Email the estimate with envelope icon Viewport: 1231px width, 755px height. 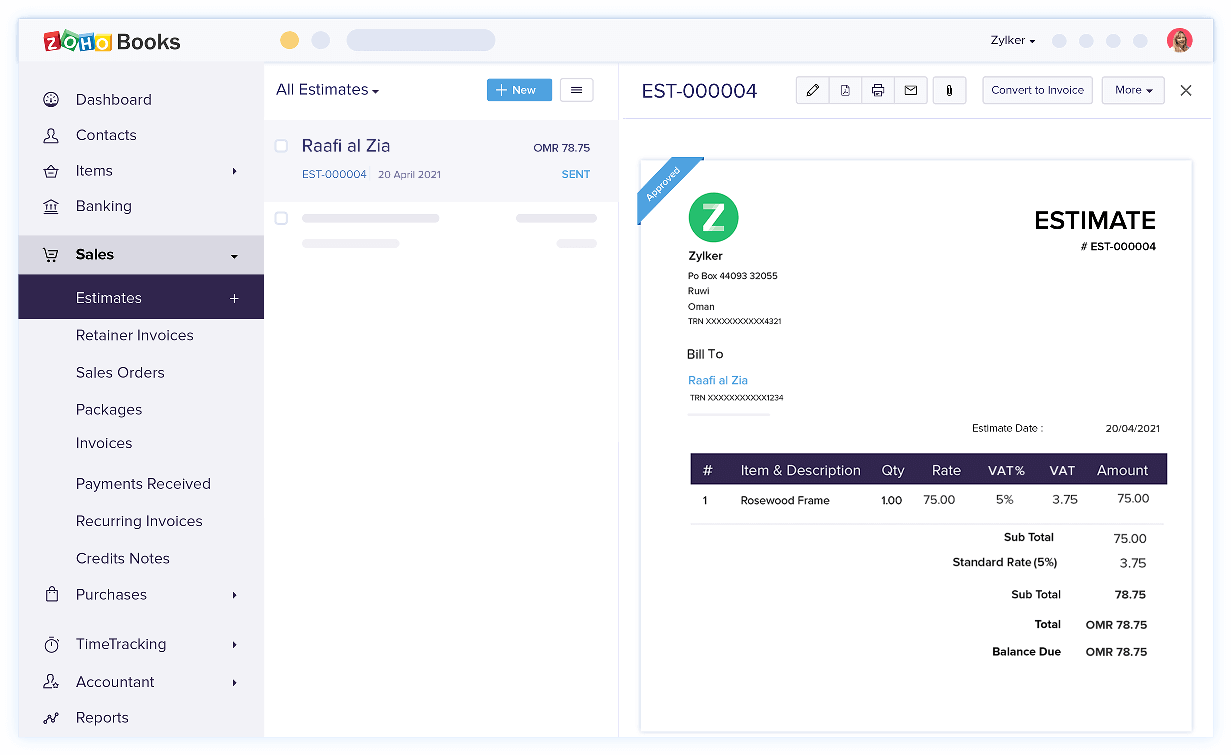click(911, 90)
